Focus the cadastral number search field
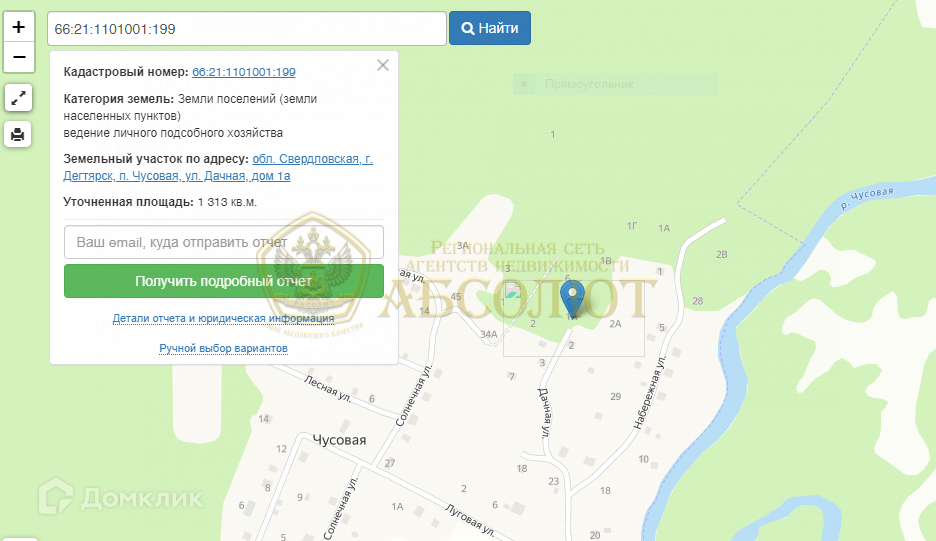This screenshot has width=936, height=541. tap(247, 29)
